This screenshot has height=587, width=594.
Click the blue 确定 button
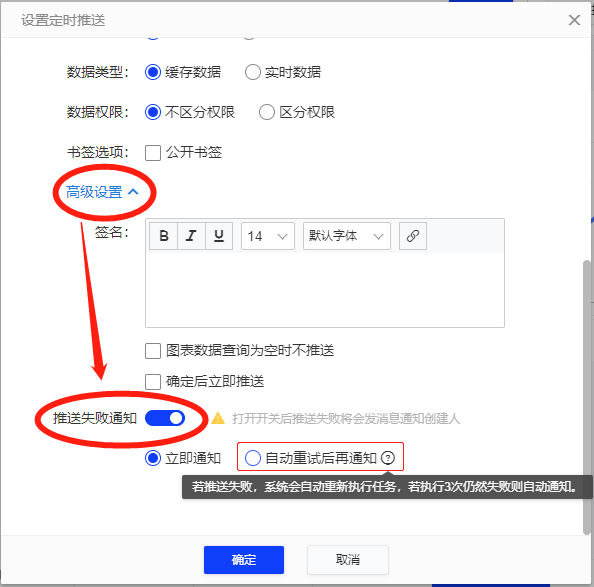(244, 560)
